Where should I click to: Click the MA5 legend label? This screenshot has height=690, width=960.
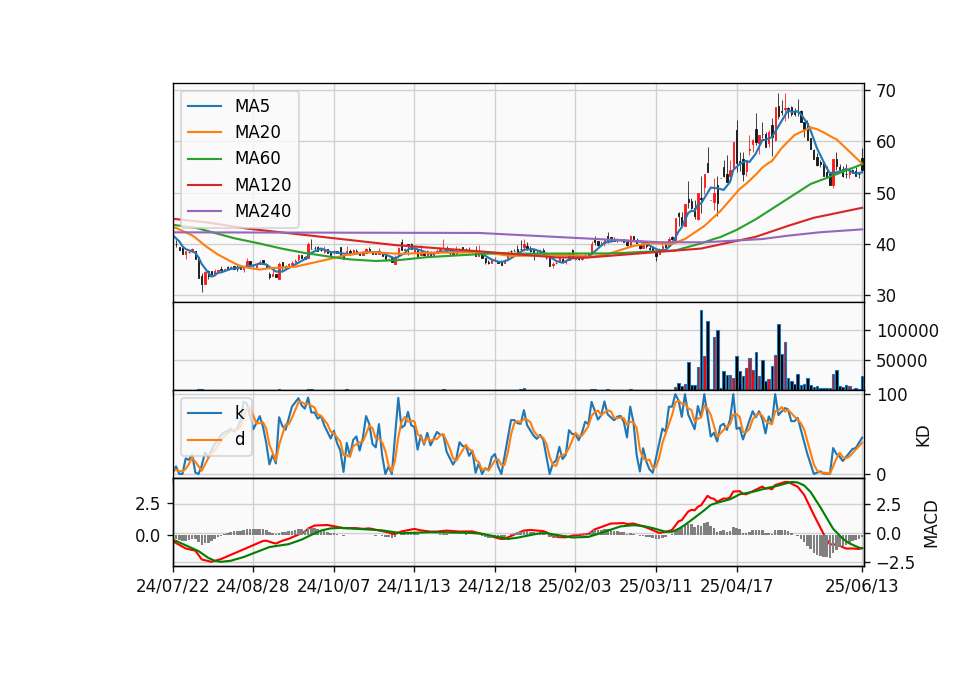(252, 106)
